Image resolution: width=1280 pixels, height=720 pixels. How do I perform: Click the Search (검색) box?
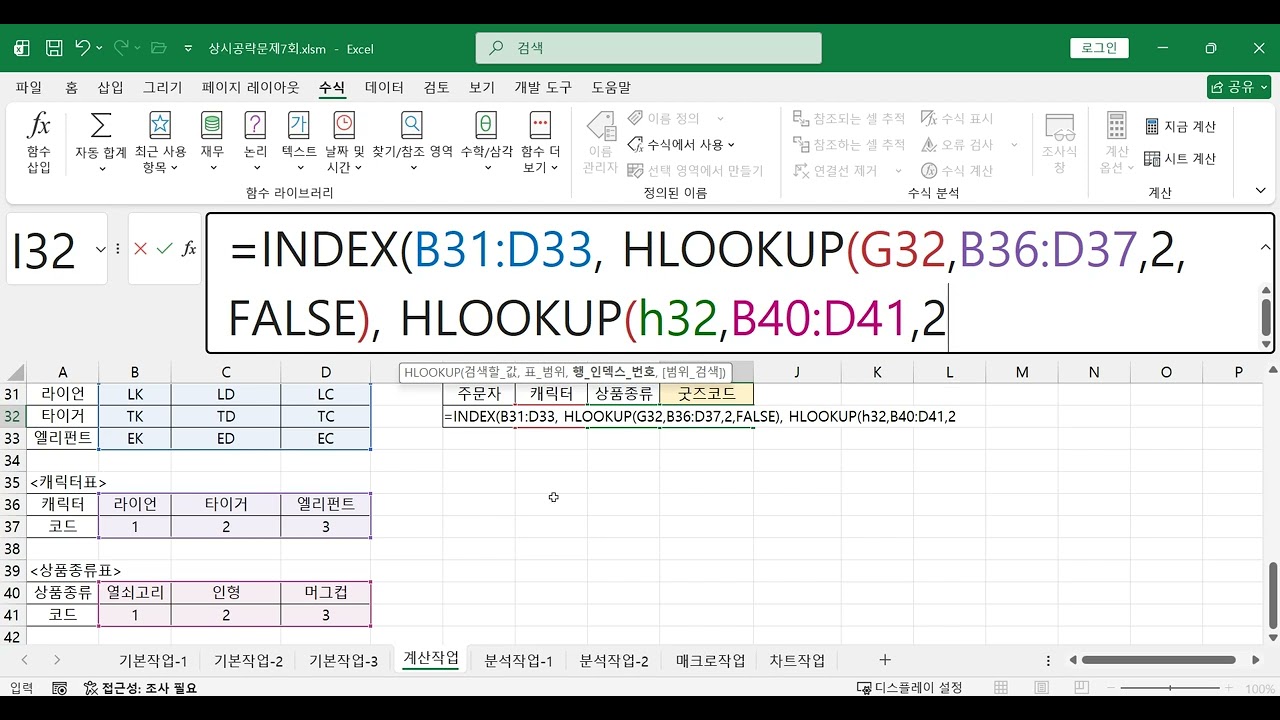coord(648,48)
